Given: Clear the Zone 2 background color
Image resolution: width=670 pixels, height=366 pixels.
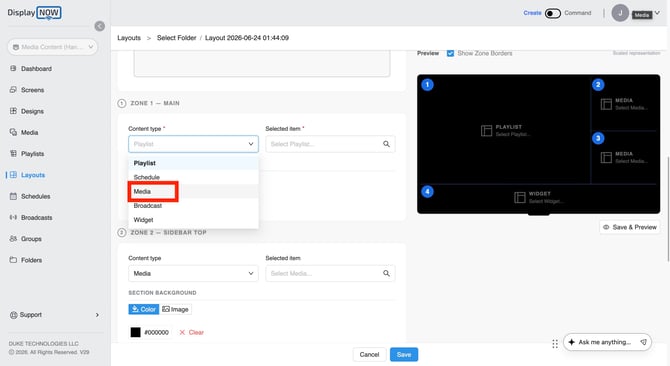Looking at the screenshot, I should click(x=191, y=332).
